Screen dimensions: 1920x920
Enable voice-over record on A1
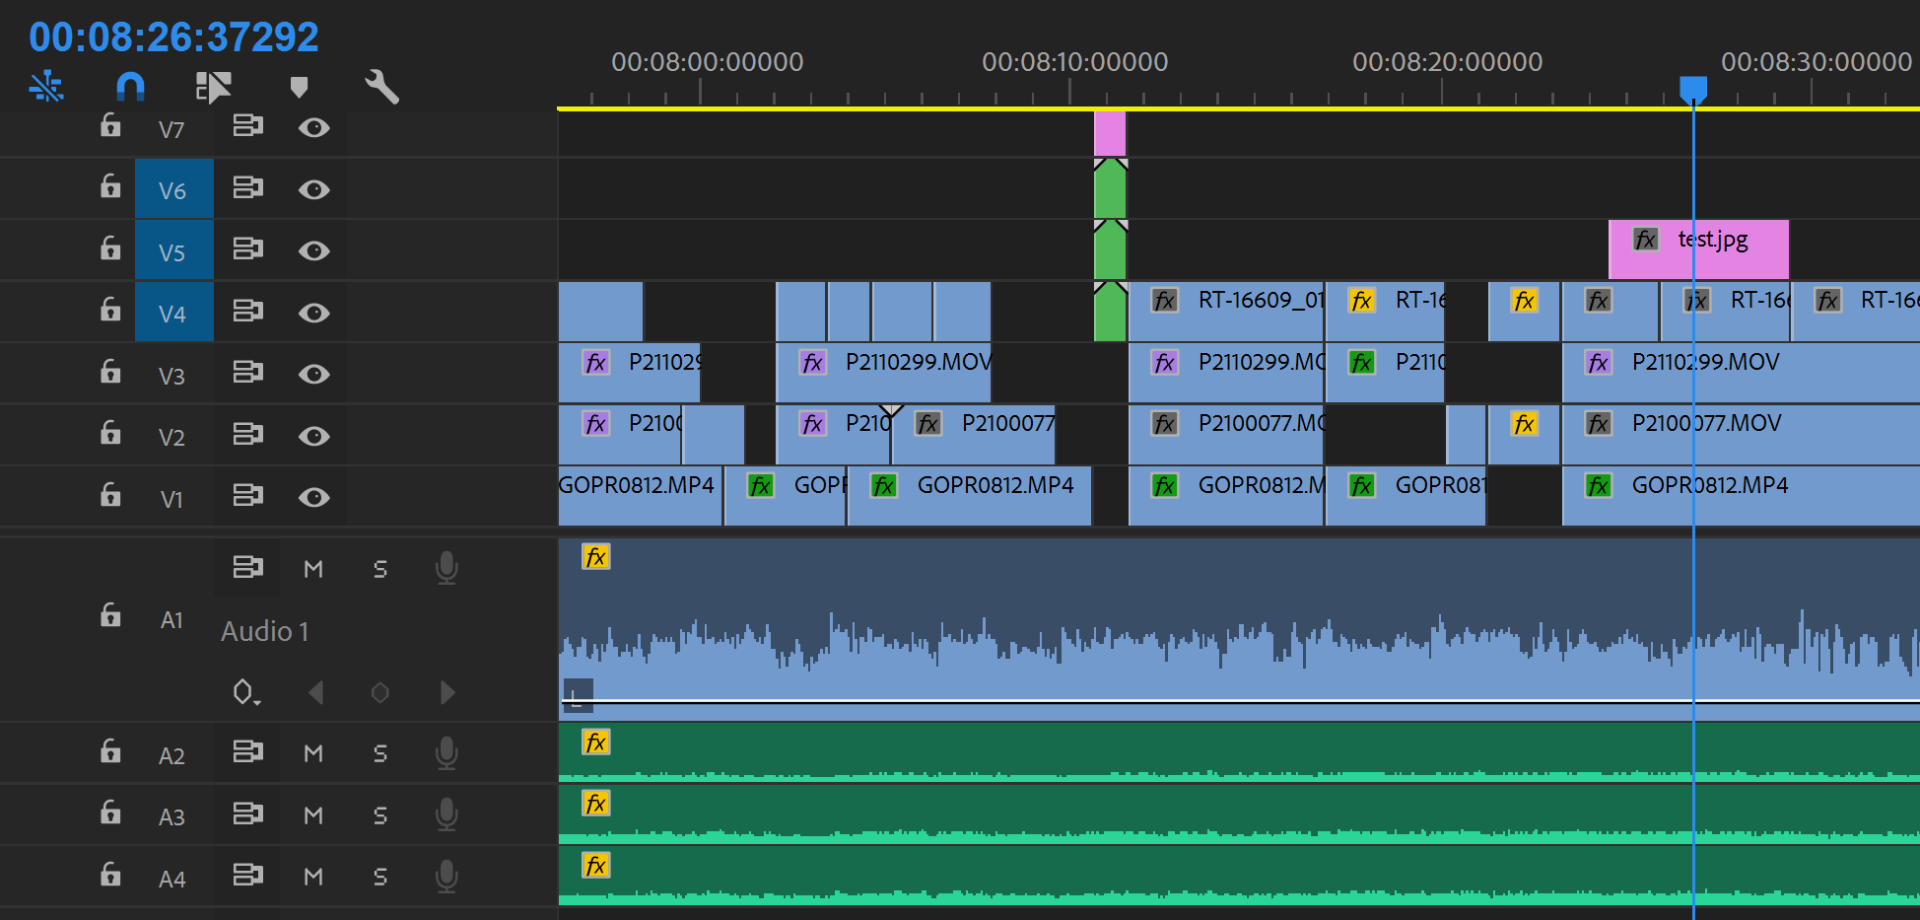[447, 568]
